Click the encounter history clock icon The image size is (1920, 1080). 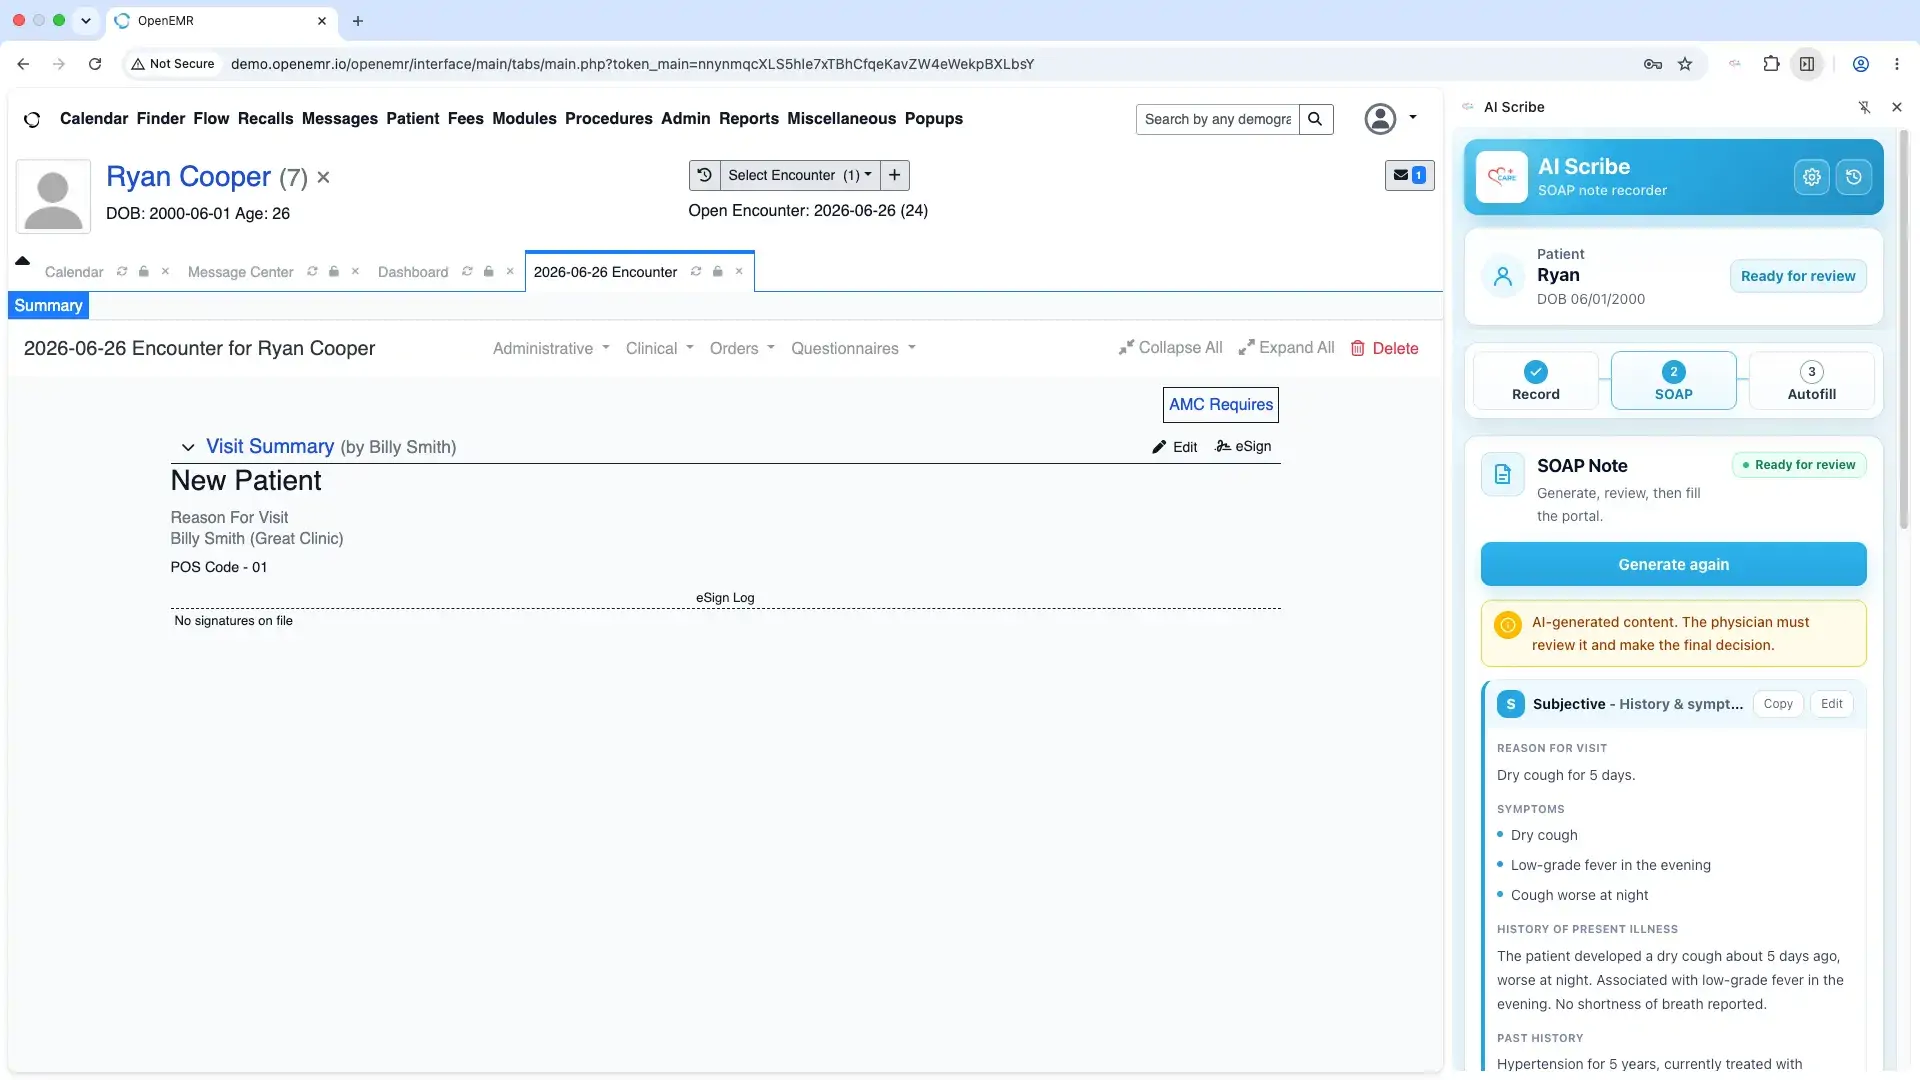(705, 175)
